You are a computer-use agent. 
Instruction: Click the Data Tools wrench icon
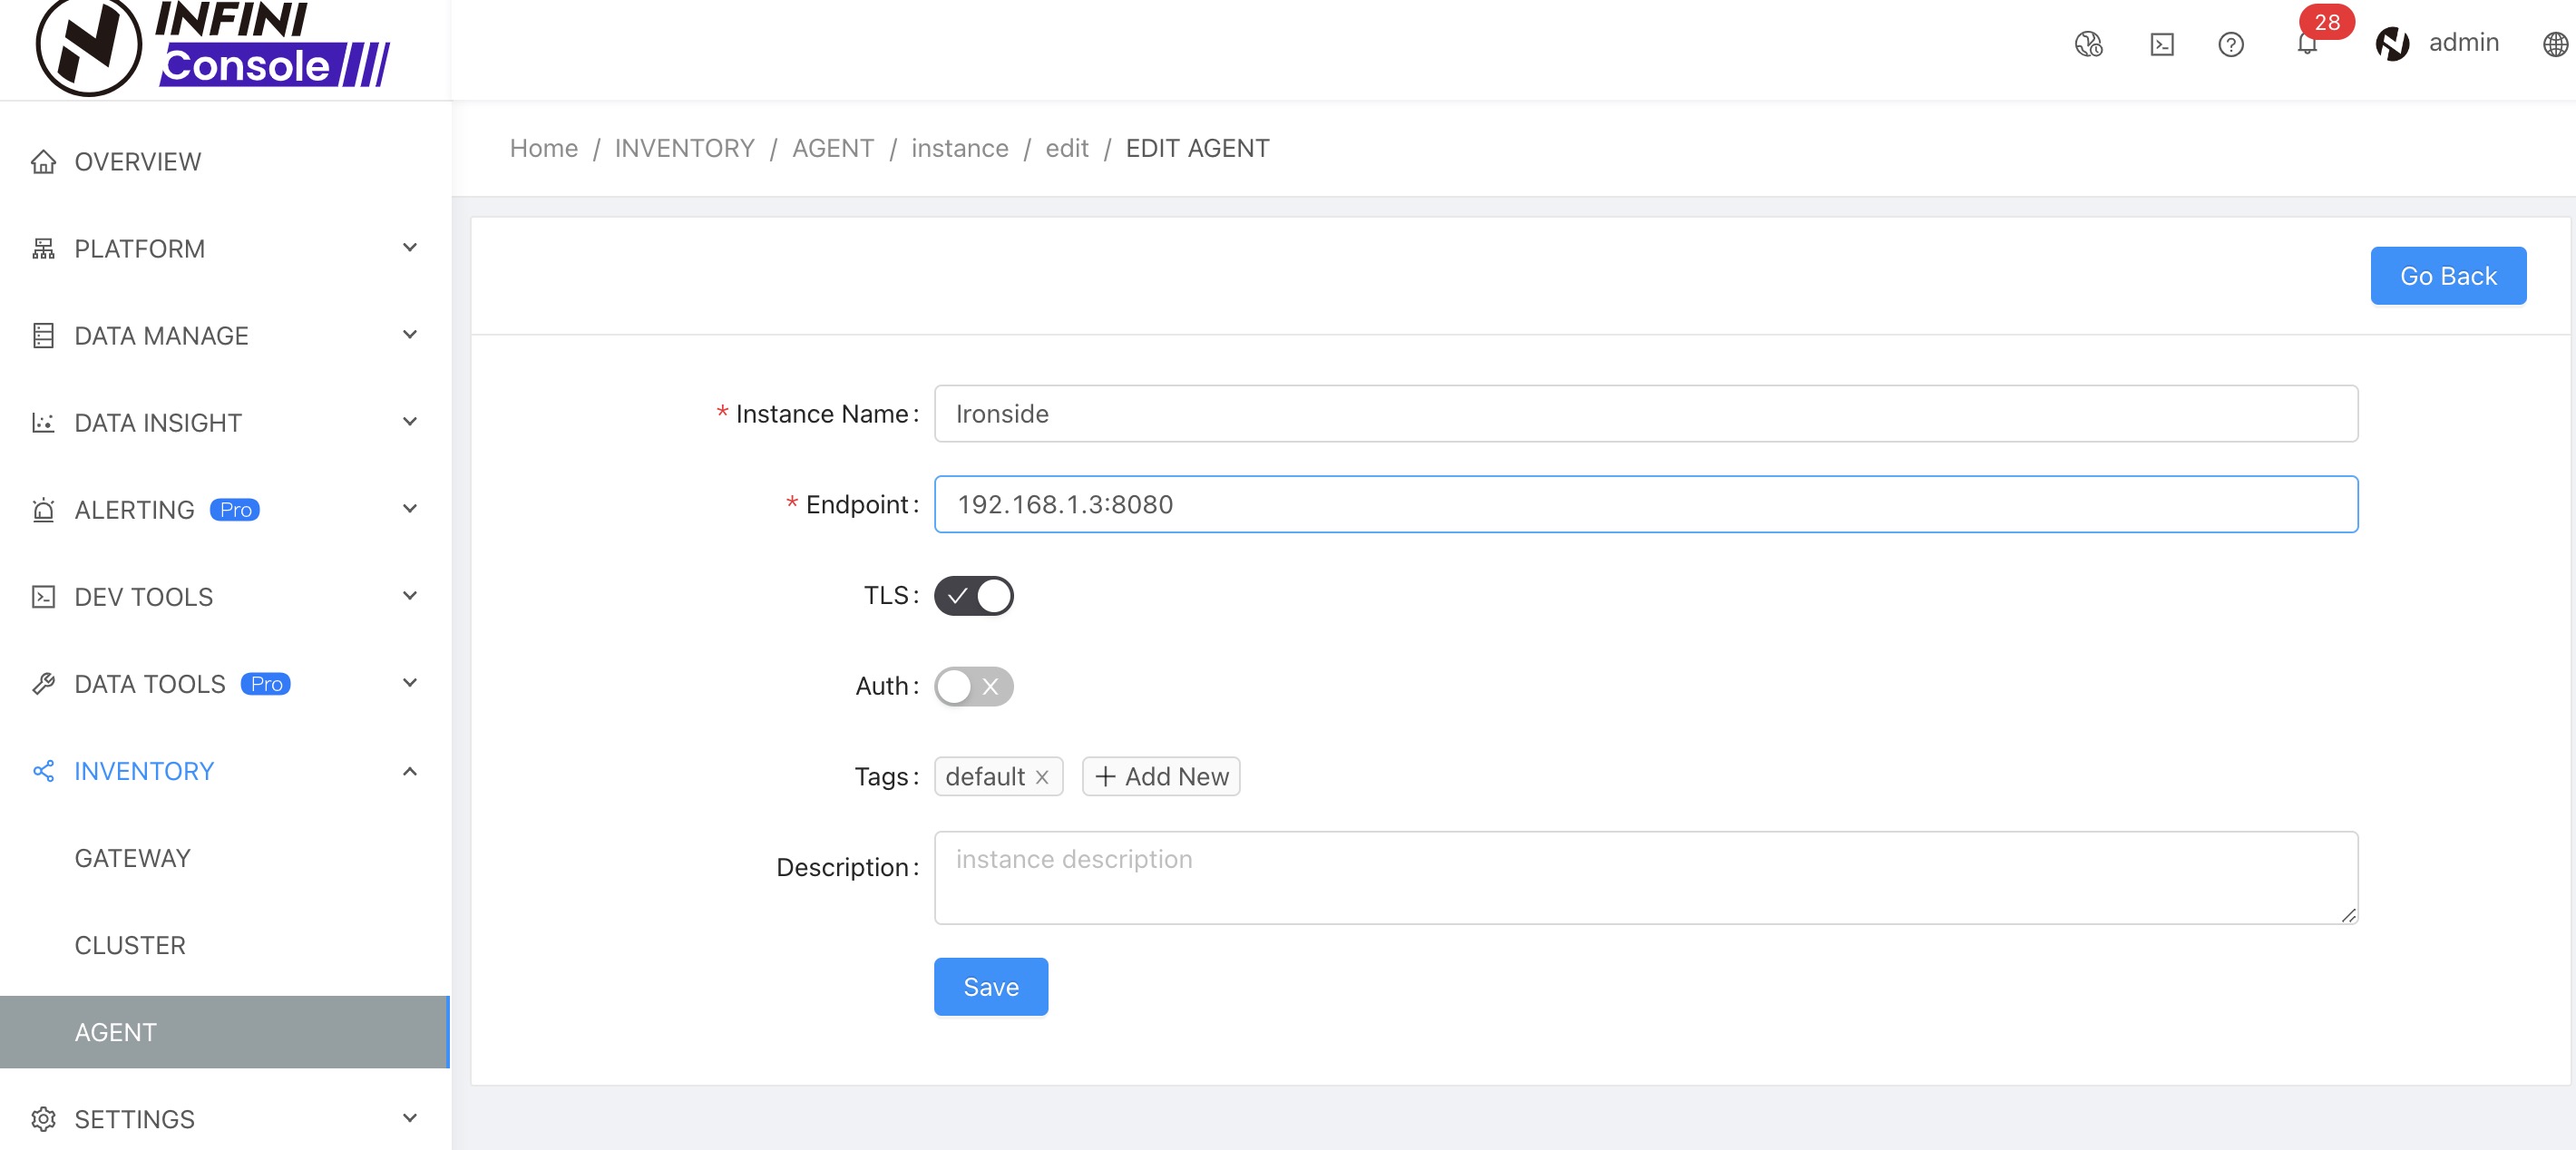tap(43, 683)
